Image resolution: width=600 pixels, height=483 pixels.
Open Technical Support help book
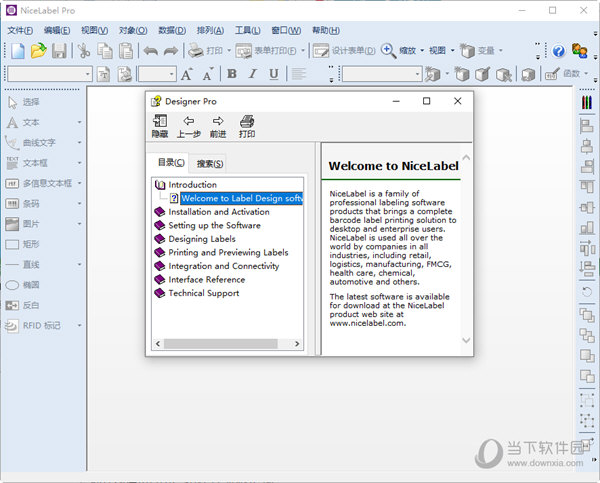coord(197,293)
